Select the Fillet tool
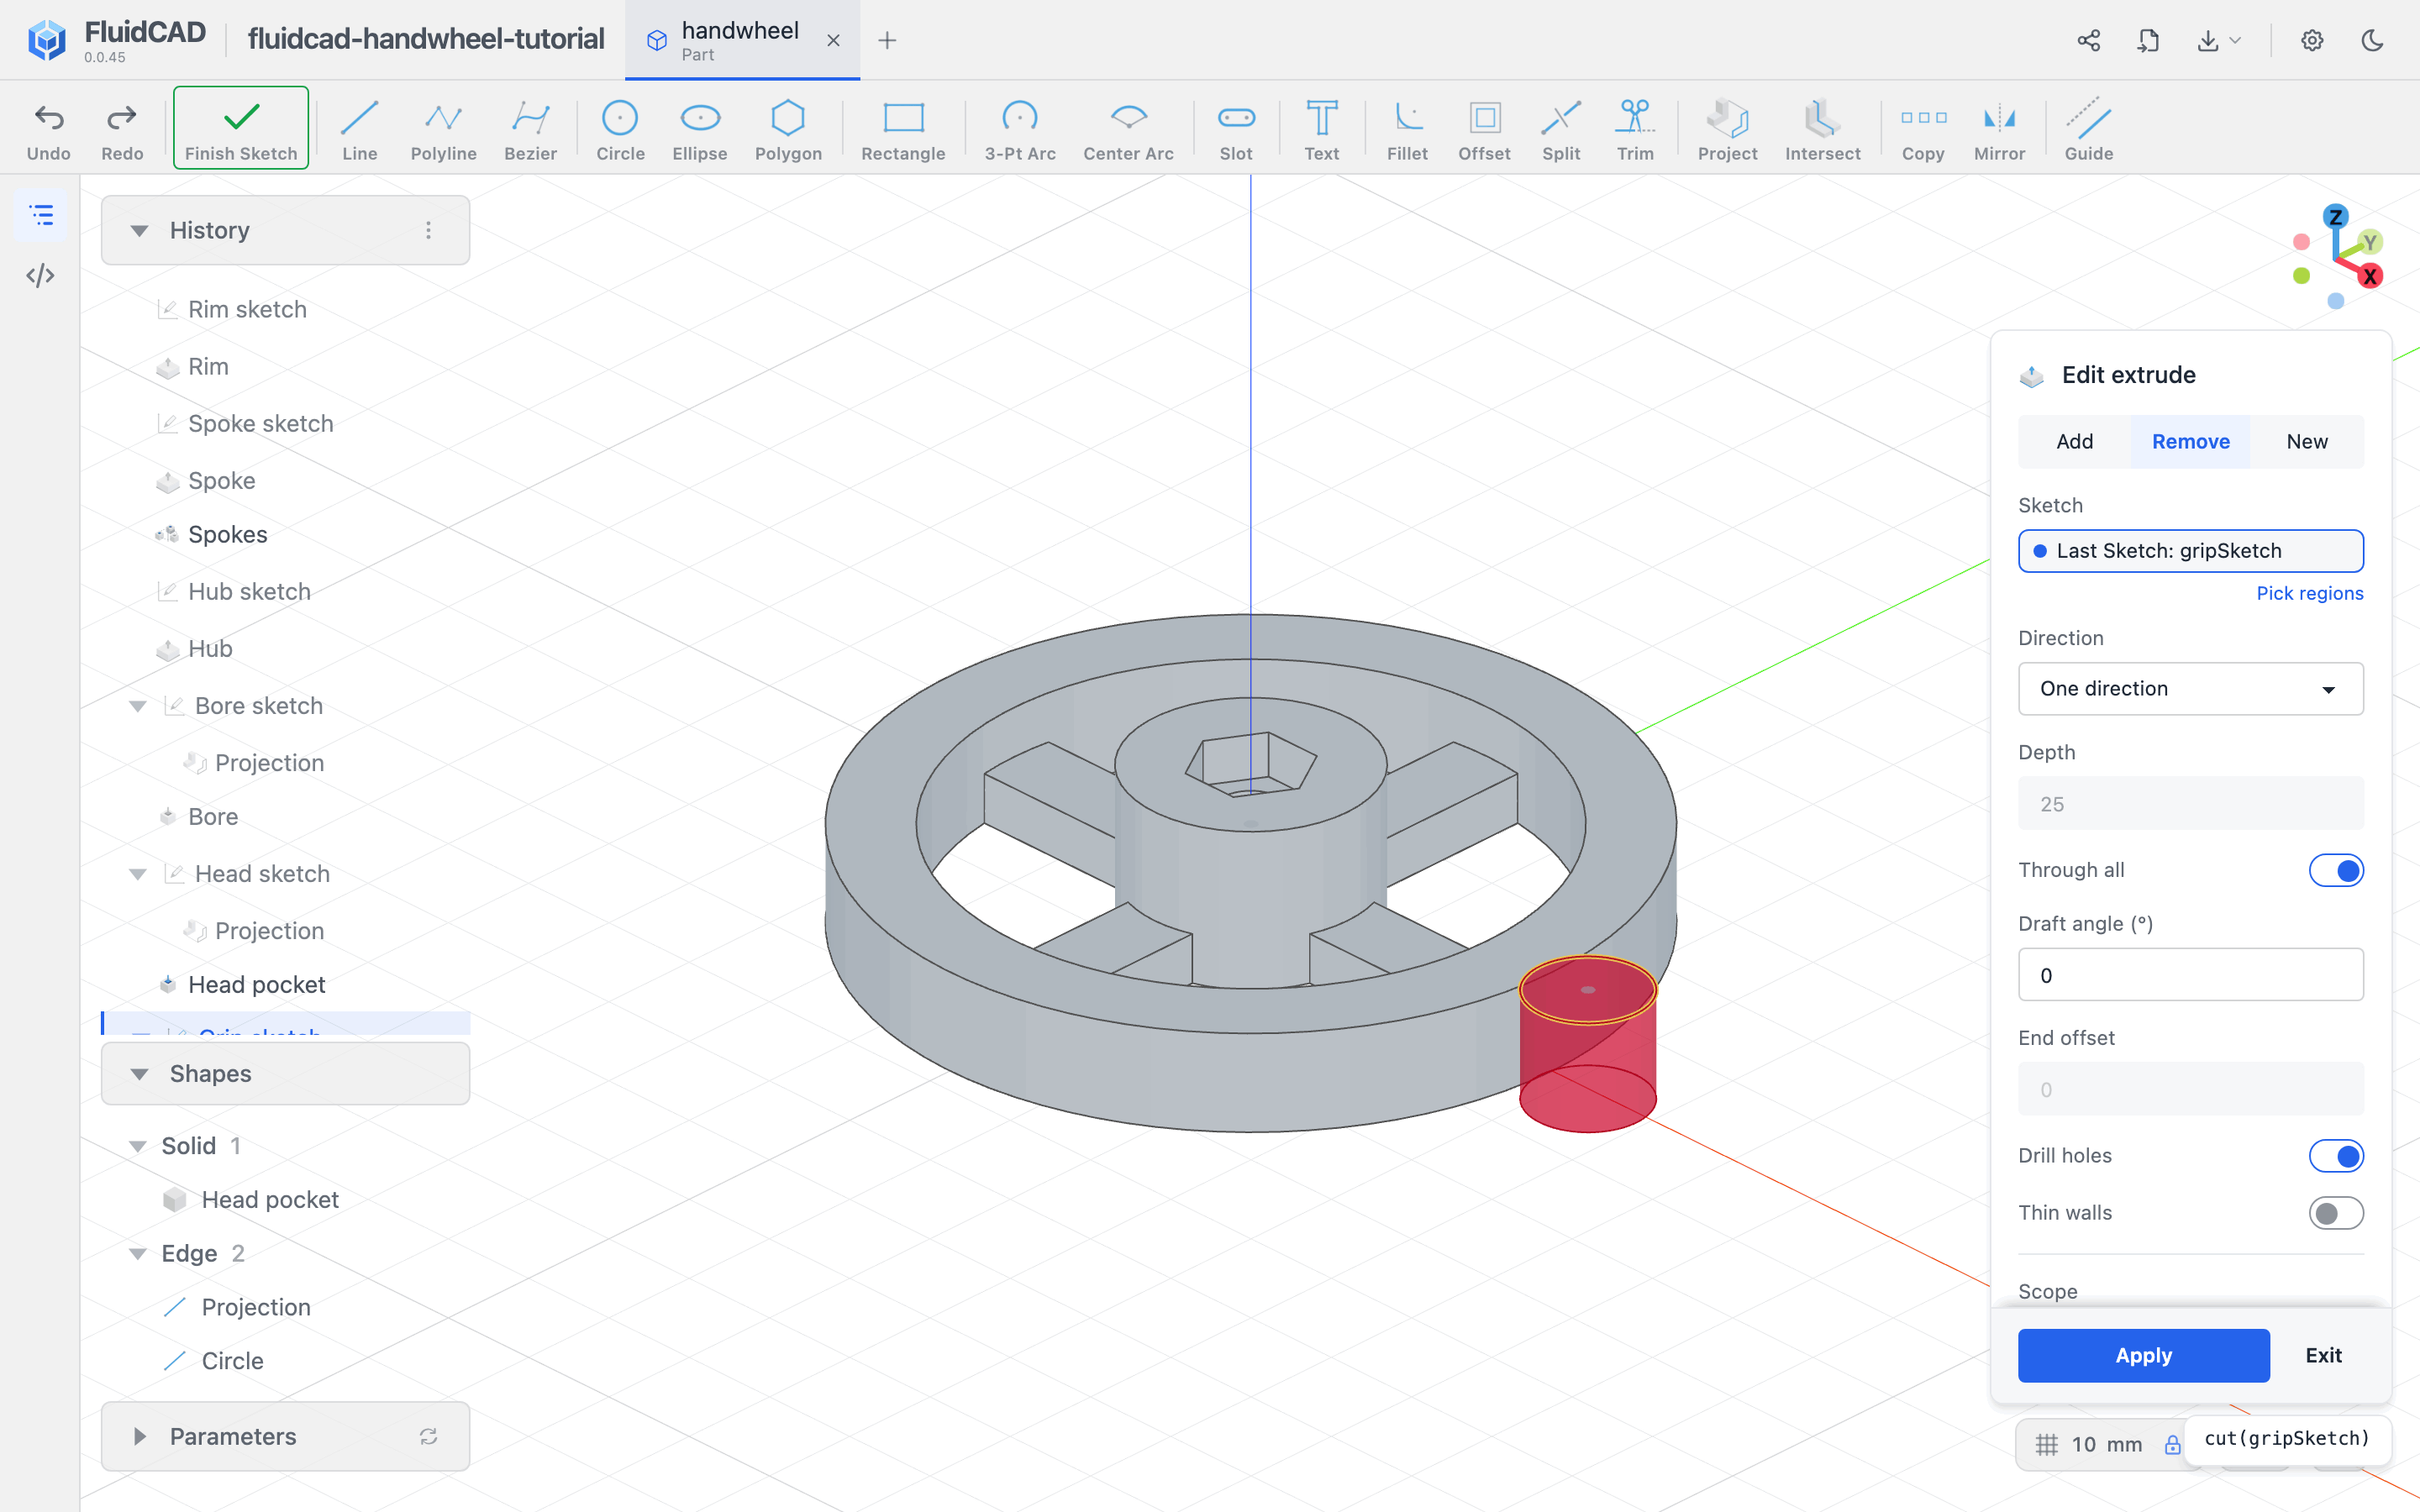This screenshot has width=2420, height=1512. coord(1407,130)
